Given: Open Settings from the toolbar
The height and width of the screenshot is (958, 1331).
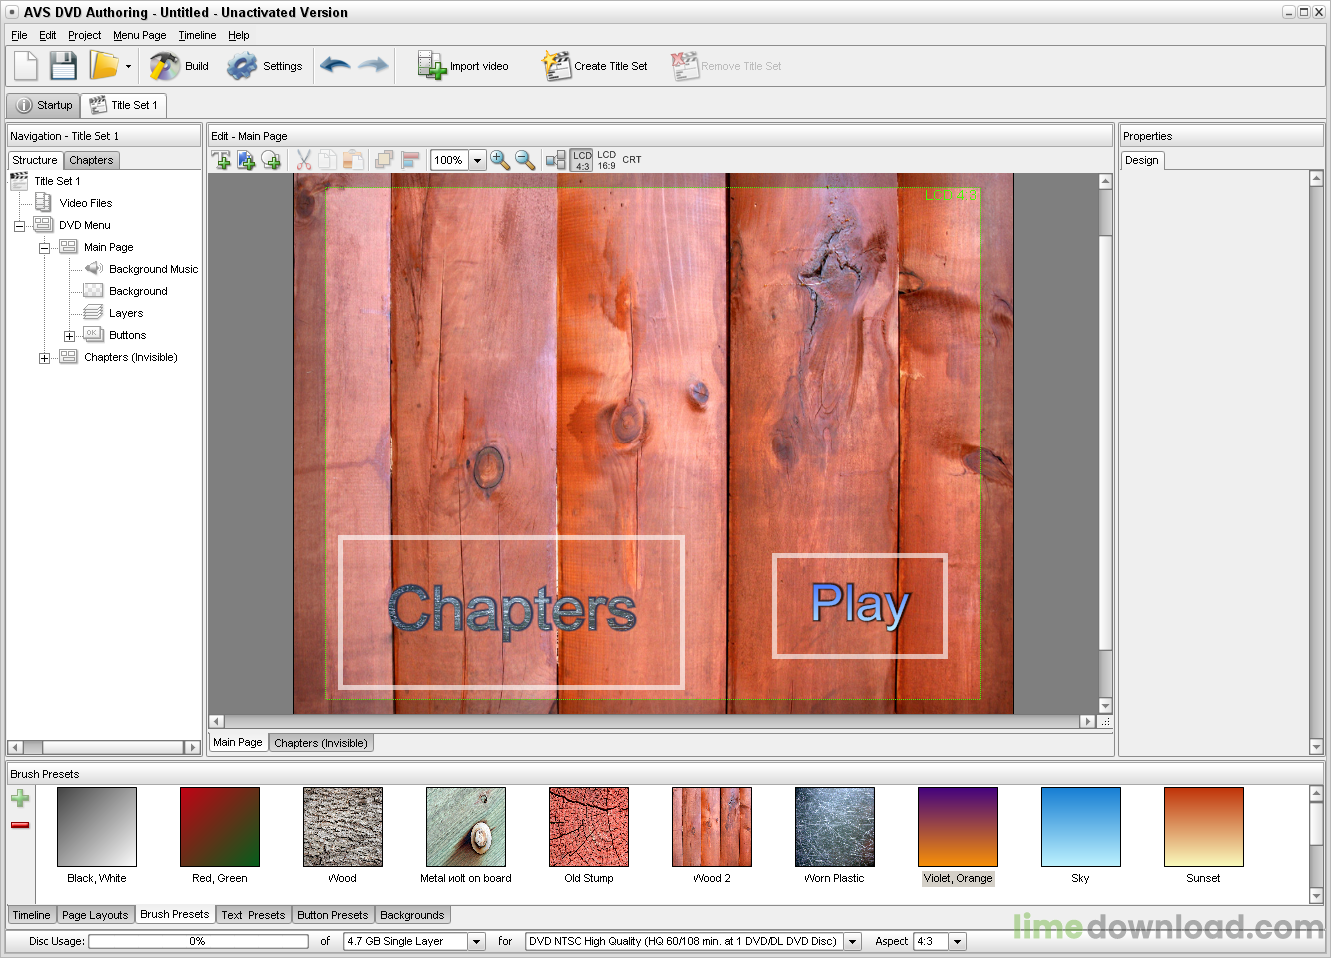Looking at the screenshot, I should [264, 66].
